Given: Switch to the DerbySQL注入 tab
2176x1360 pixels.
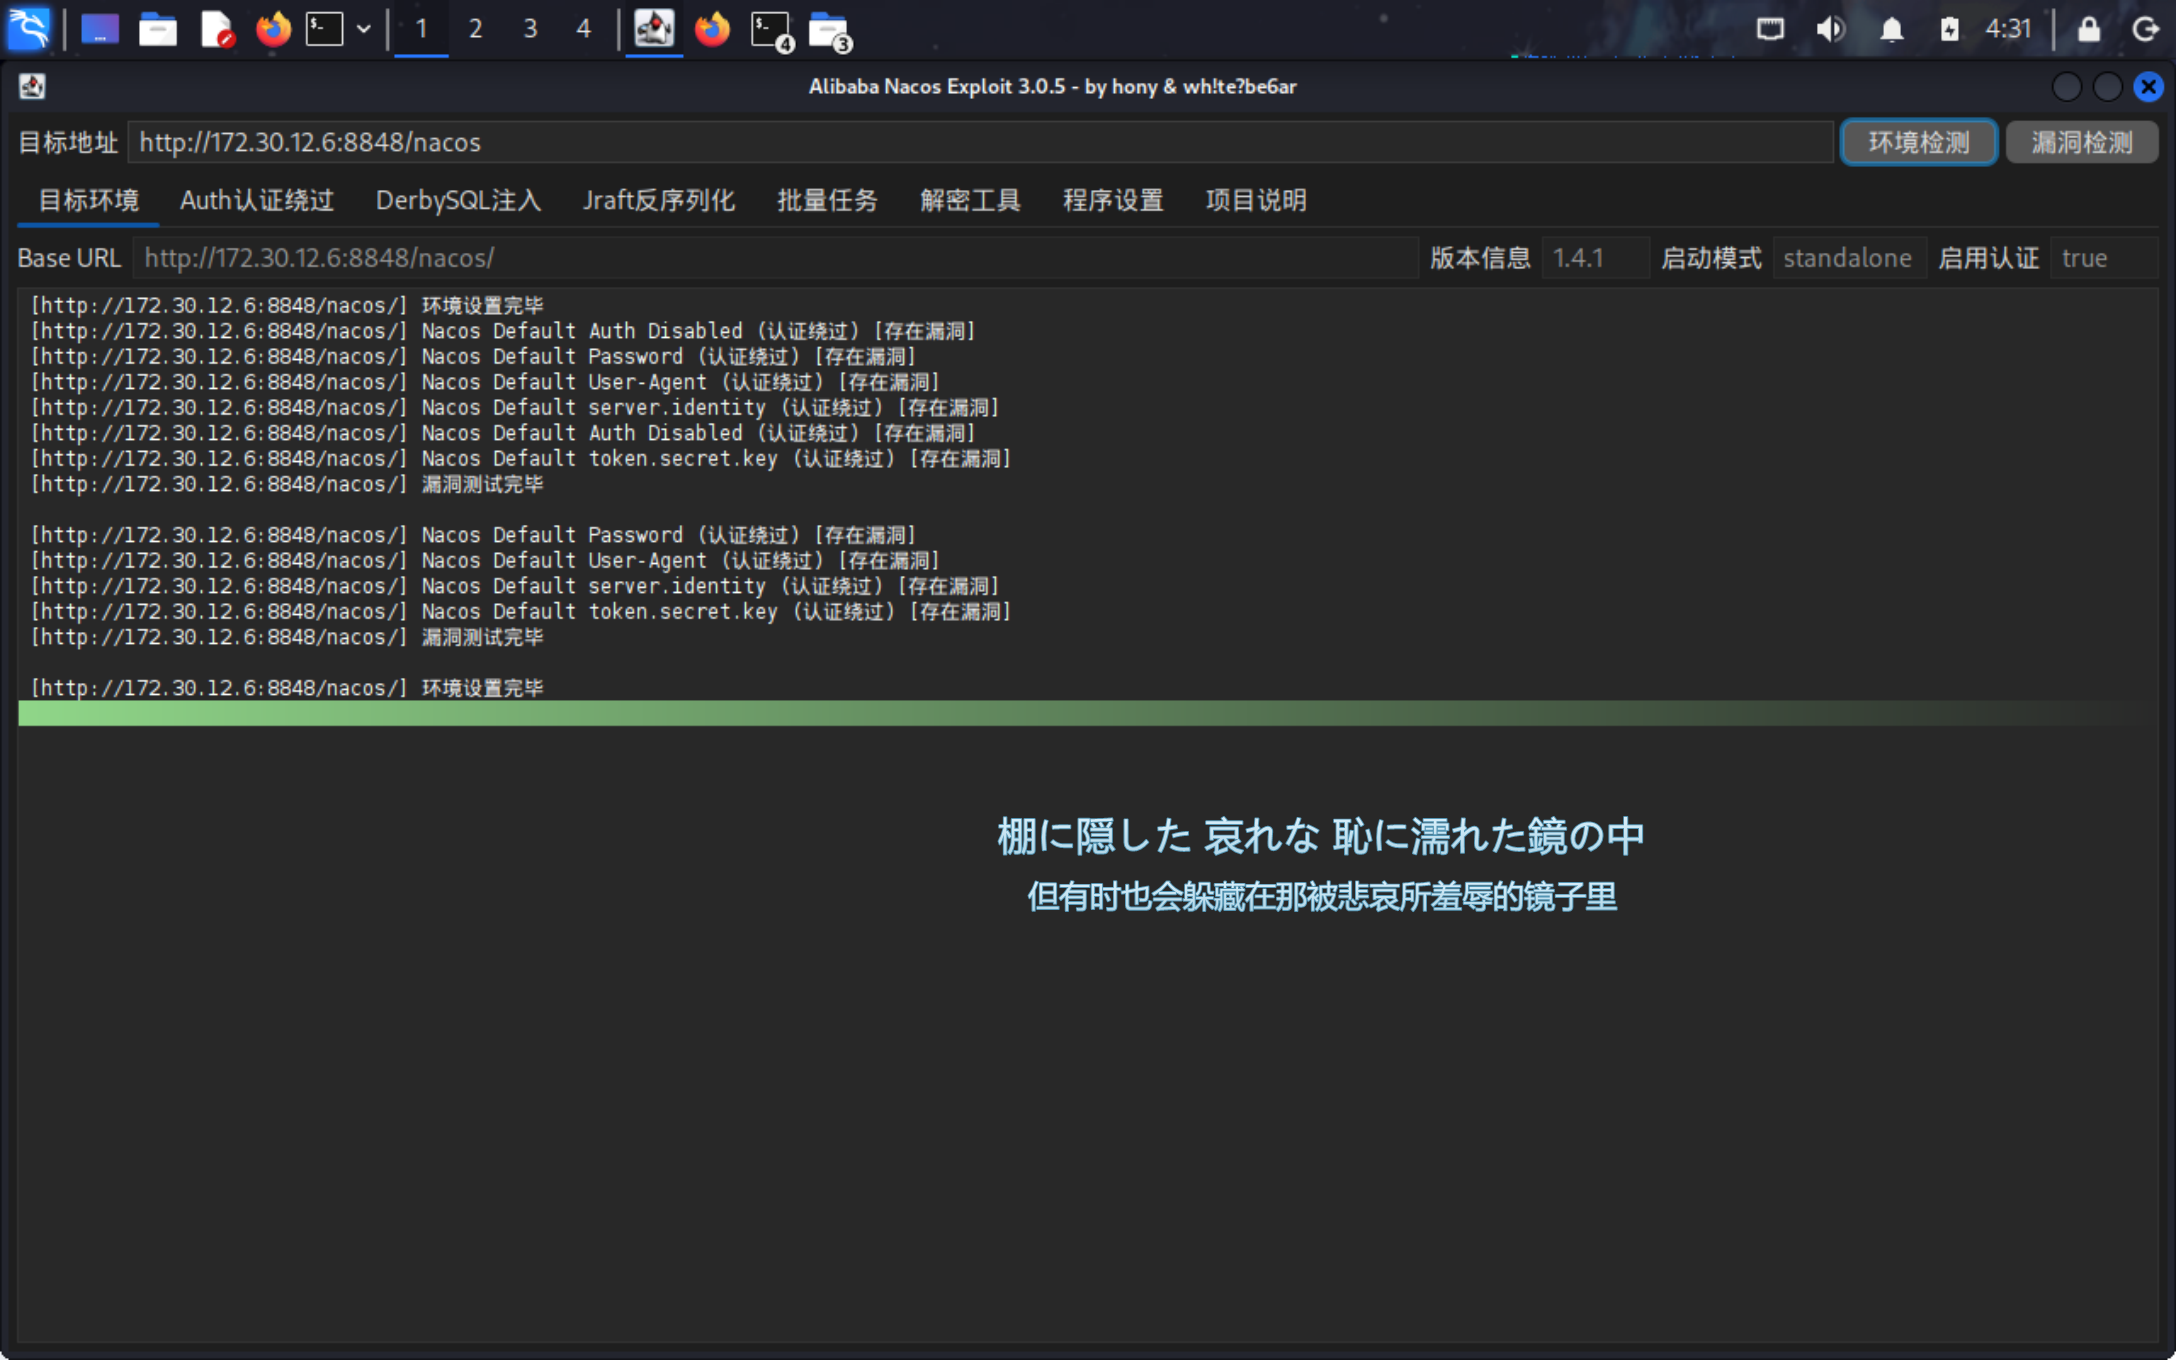Looking at the screenshot, I should pos(458,200).
